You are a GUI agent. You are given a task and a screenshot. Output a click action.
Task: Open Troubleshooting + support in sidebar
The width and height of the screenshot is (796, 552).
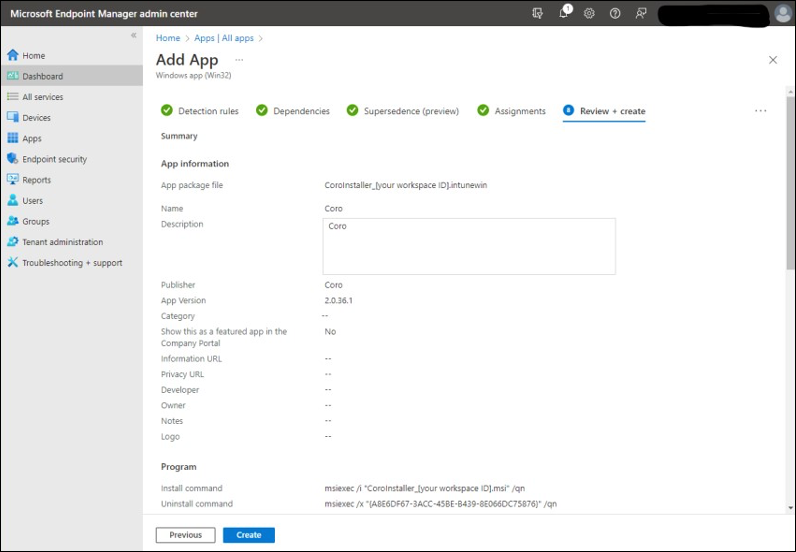[x=72, y=263]
